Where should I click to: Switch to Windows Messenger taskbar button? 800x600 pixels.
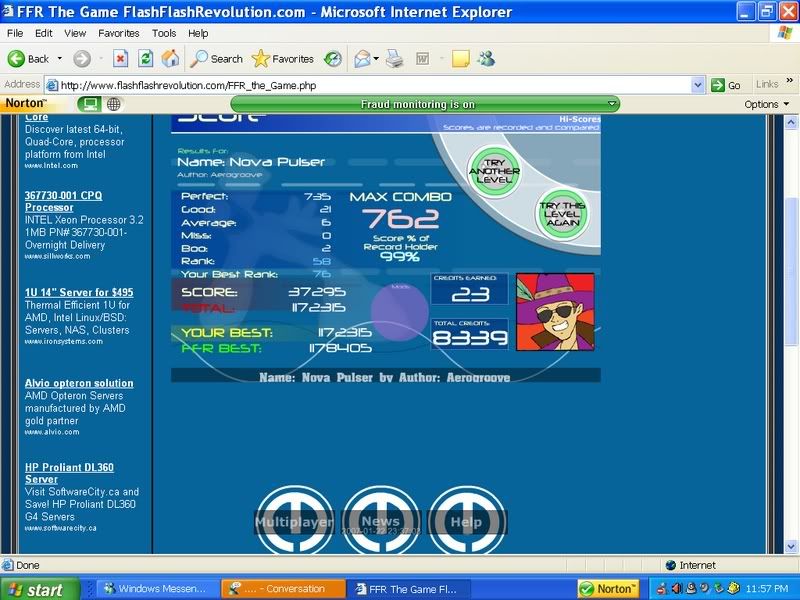click(x=155, y=589)
